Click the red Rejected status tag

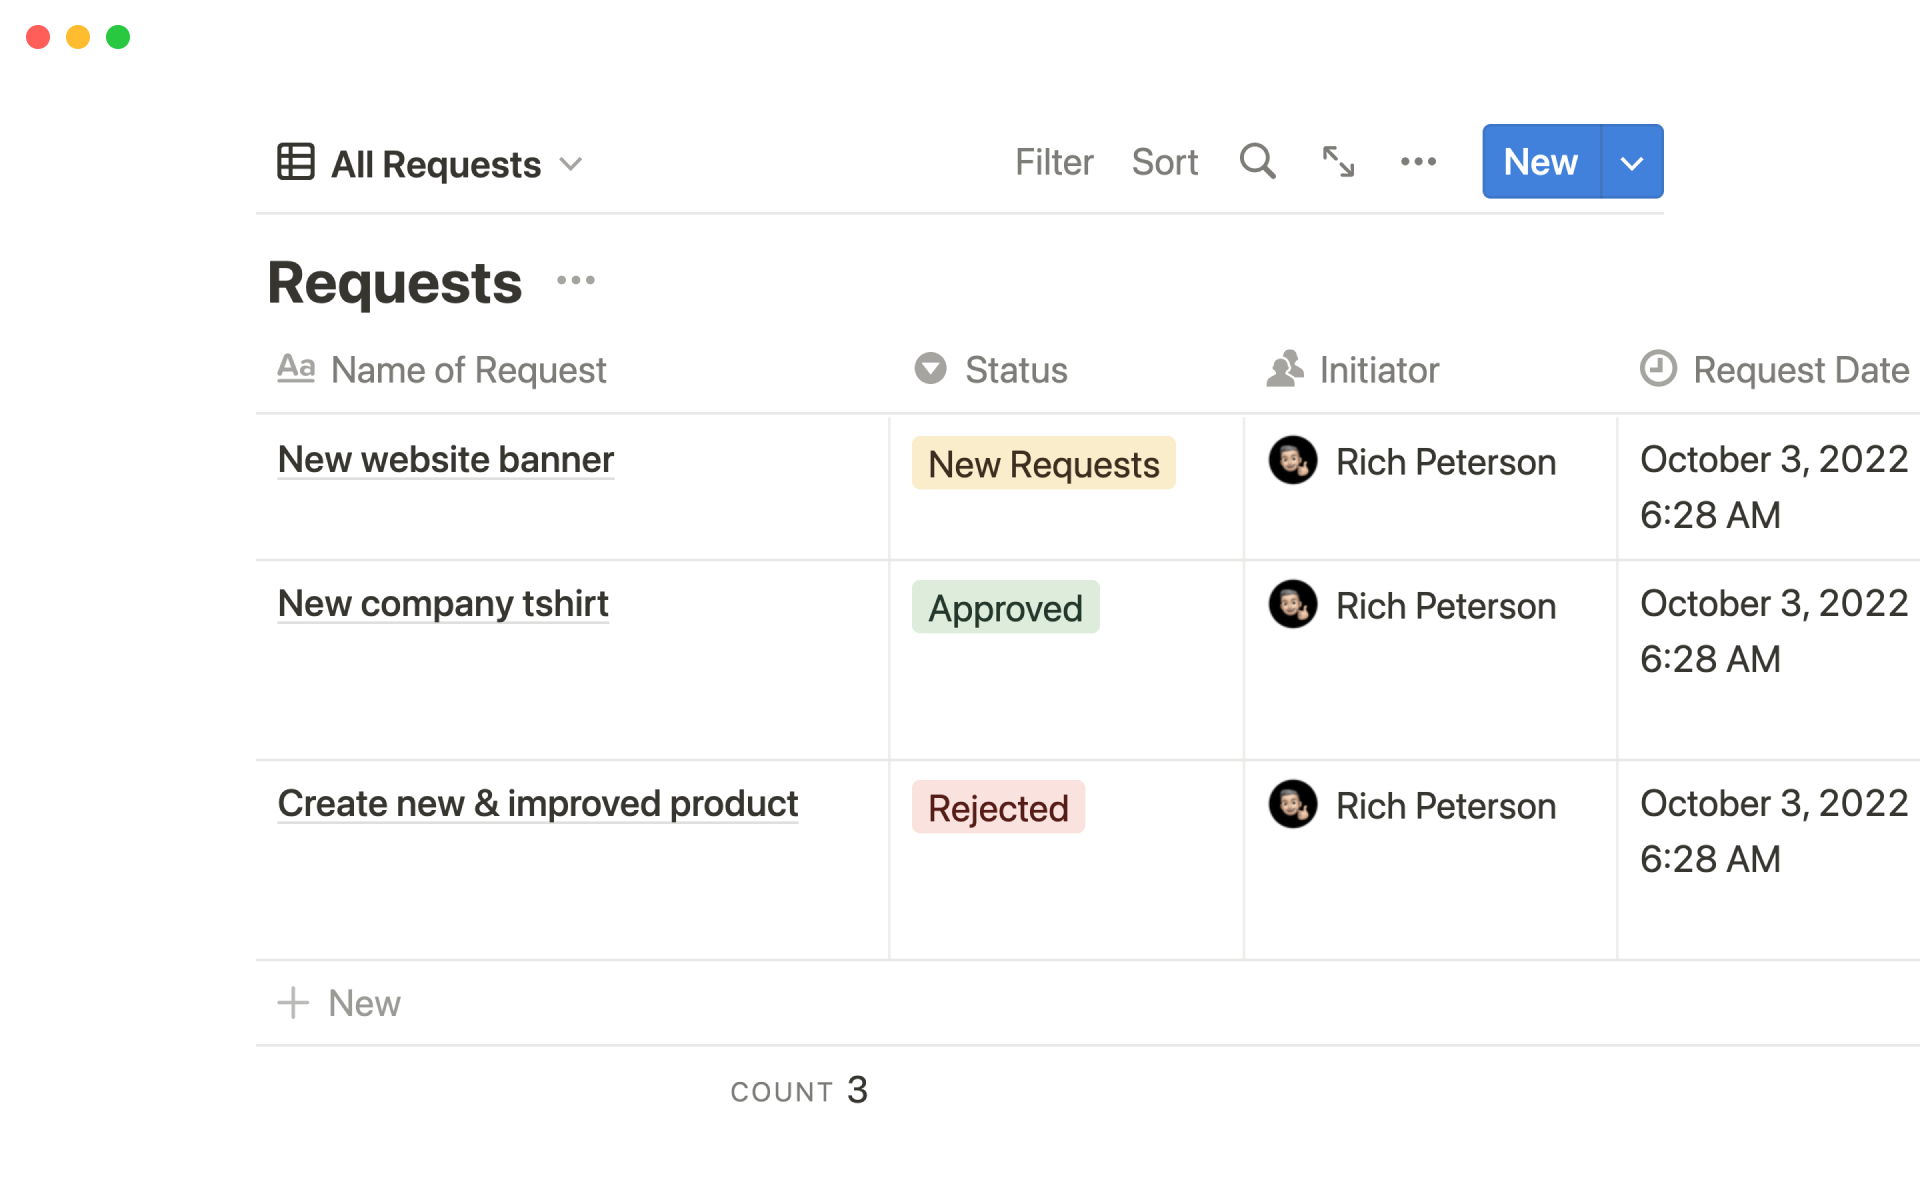998,808
